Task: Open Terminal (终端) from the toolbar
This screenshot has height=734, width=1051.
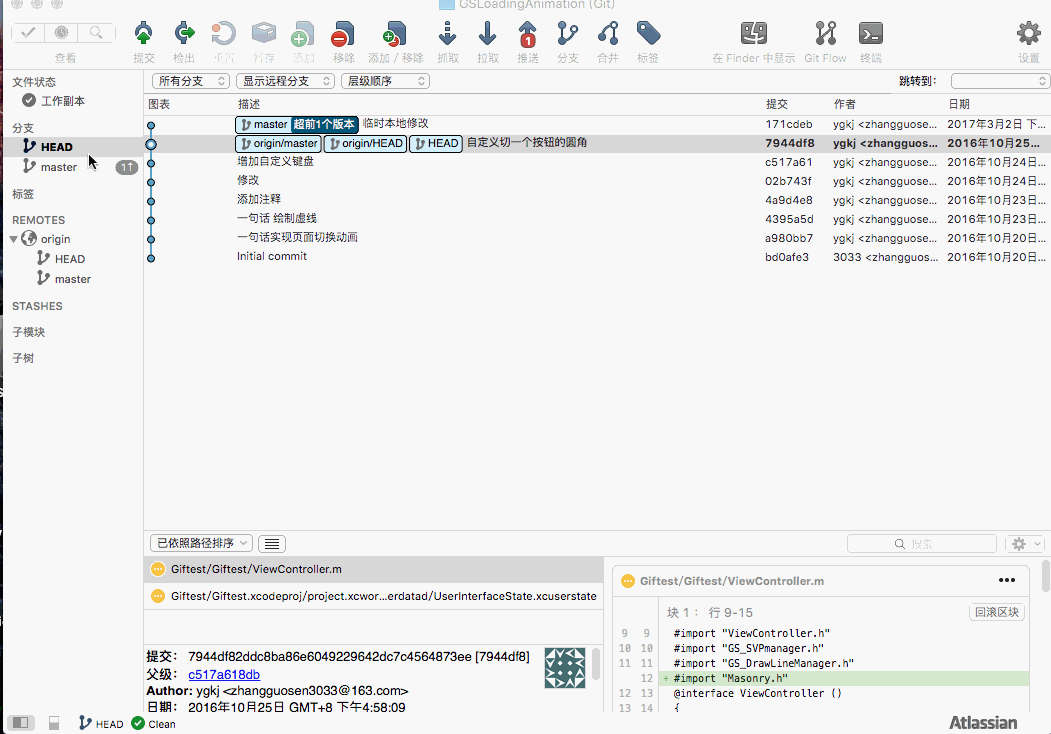Action: pos(871,36)
